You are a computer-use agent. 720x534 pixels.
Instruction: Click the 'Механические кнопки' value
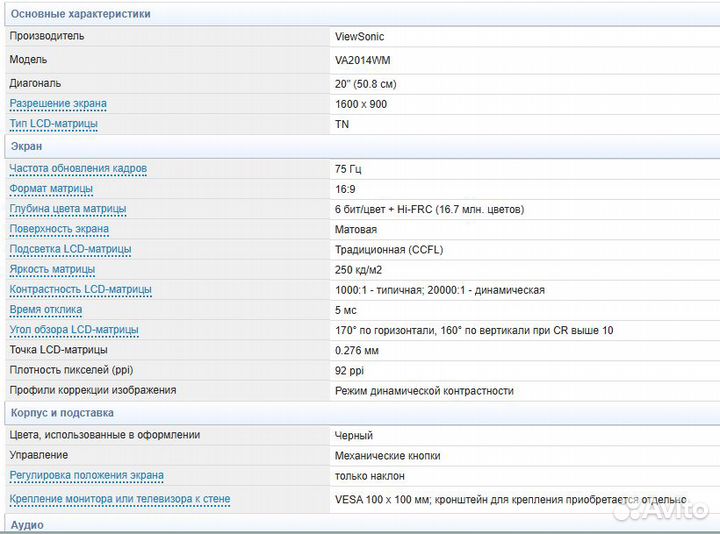(388, 456)
